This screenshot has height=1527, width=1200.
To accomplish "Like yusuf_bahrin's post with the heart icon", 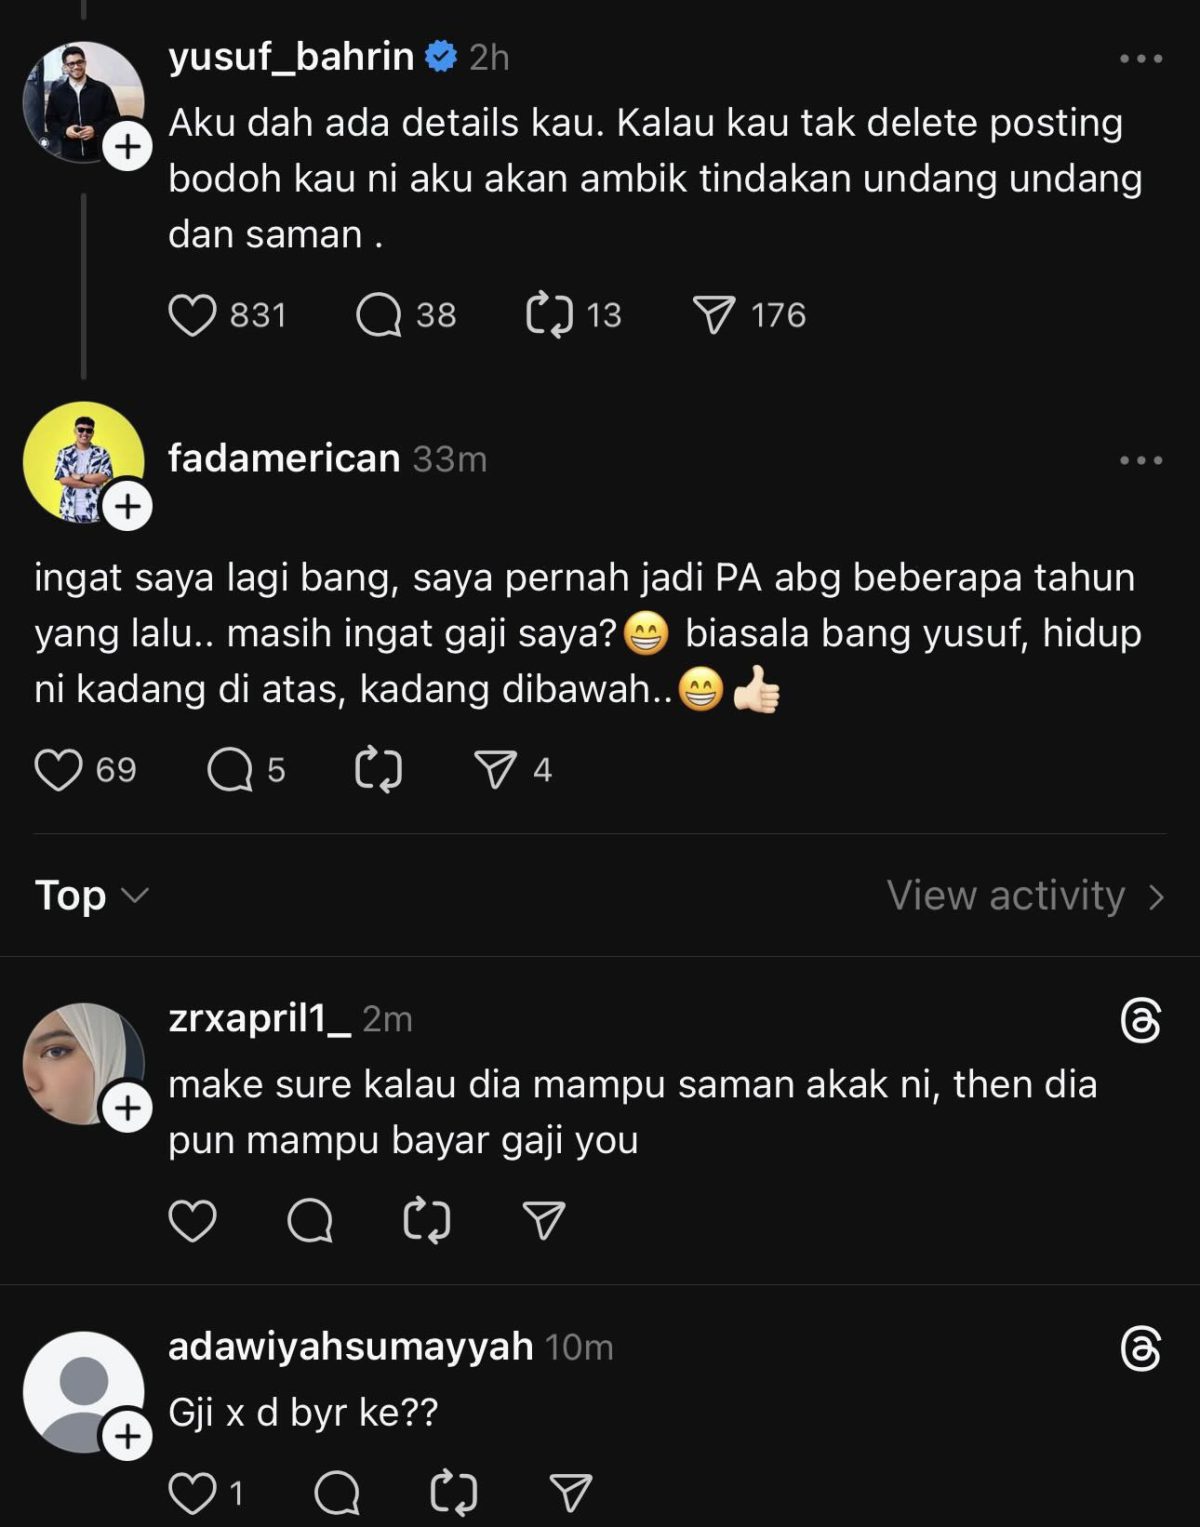I will pyautogui.click(x=192, y=315).
